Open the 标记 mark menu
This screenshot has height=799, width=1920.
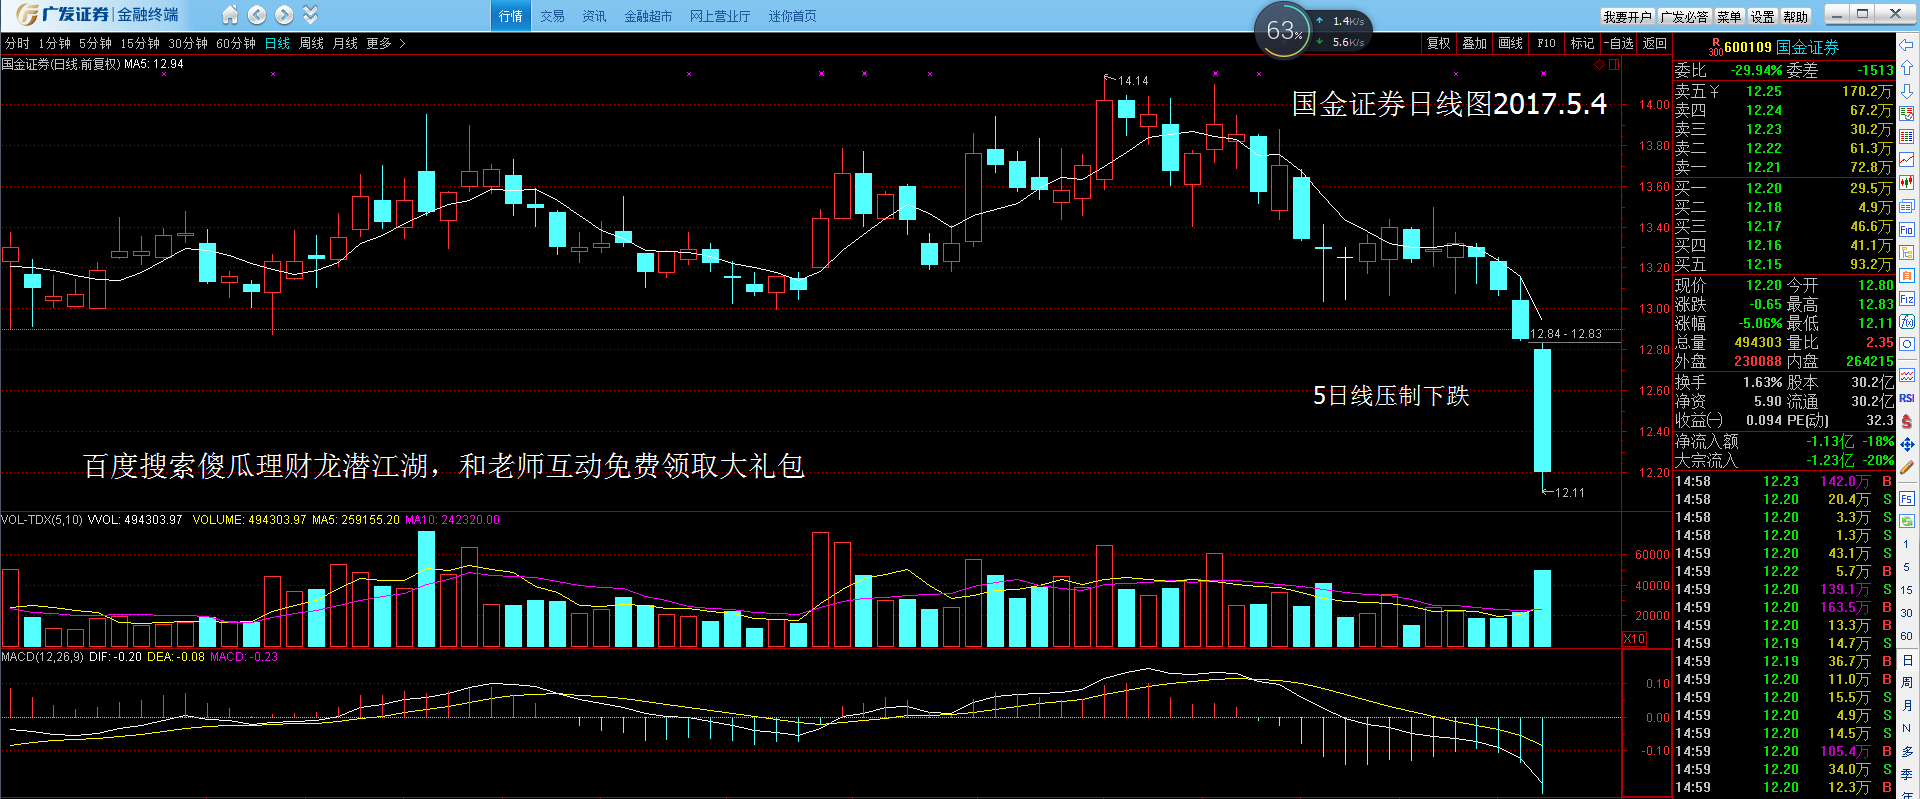tap(1582, 44)
